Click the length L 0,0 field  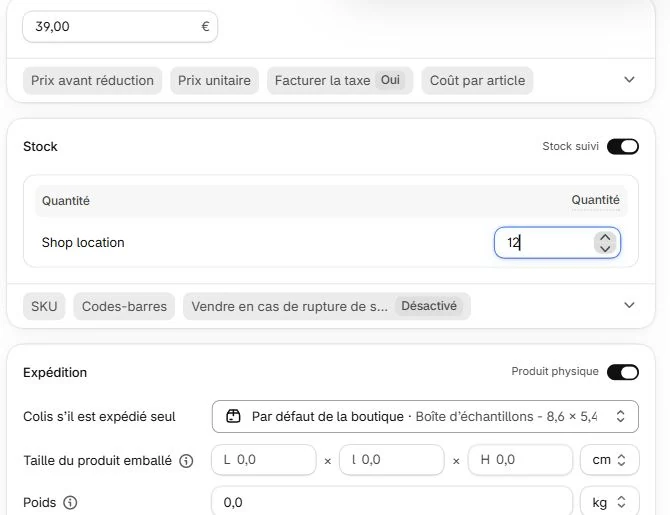pyautogui.click(x=264, y=460)
